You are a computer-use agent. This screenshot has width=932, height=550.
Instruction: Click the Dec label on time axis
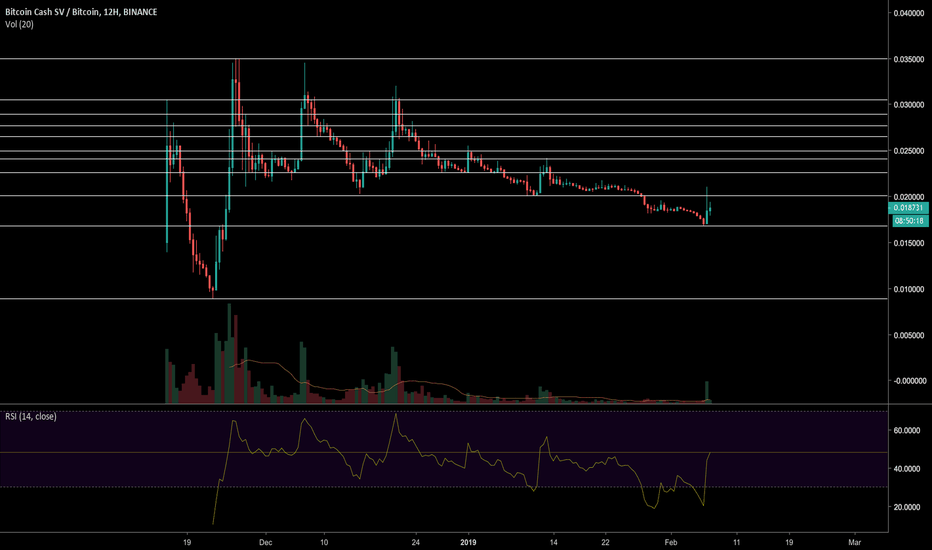pyautogui.click(x=266, y=542)
